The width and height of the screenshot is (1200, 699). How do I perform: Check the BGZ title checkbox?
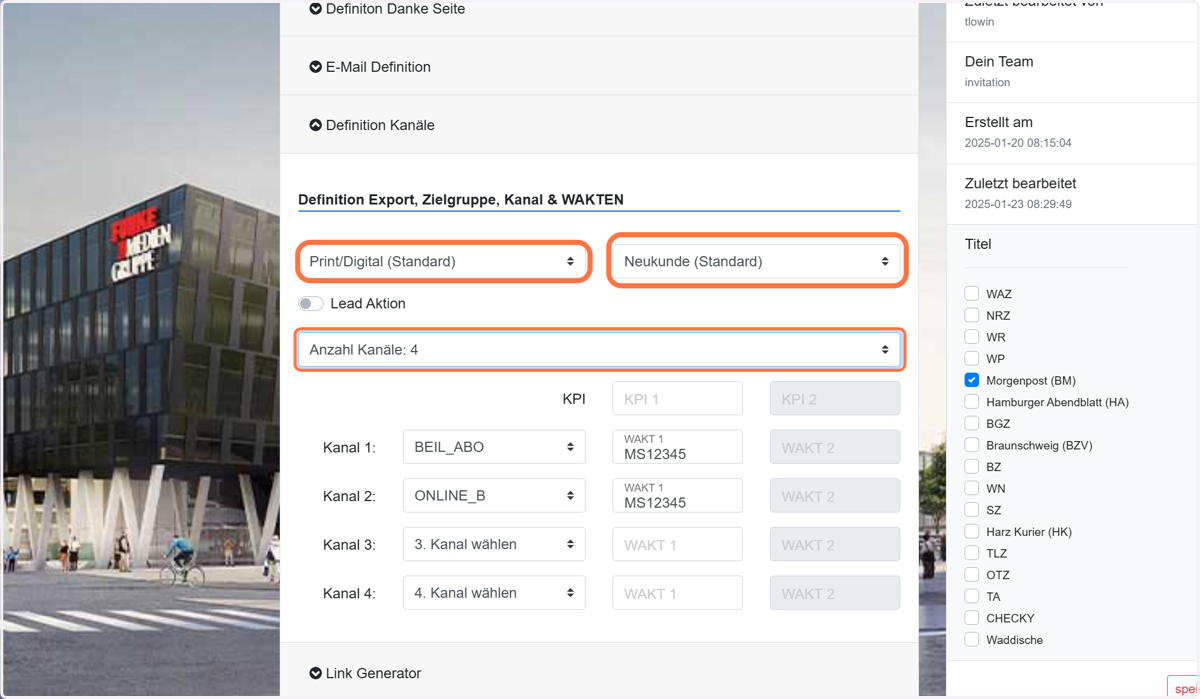click(972, 423)
